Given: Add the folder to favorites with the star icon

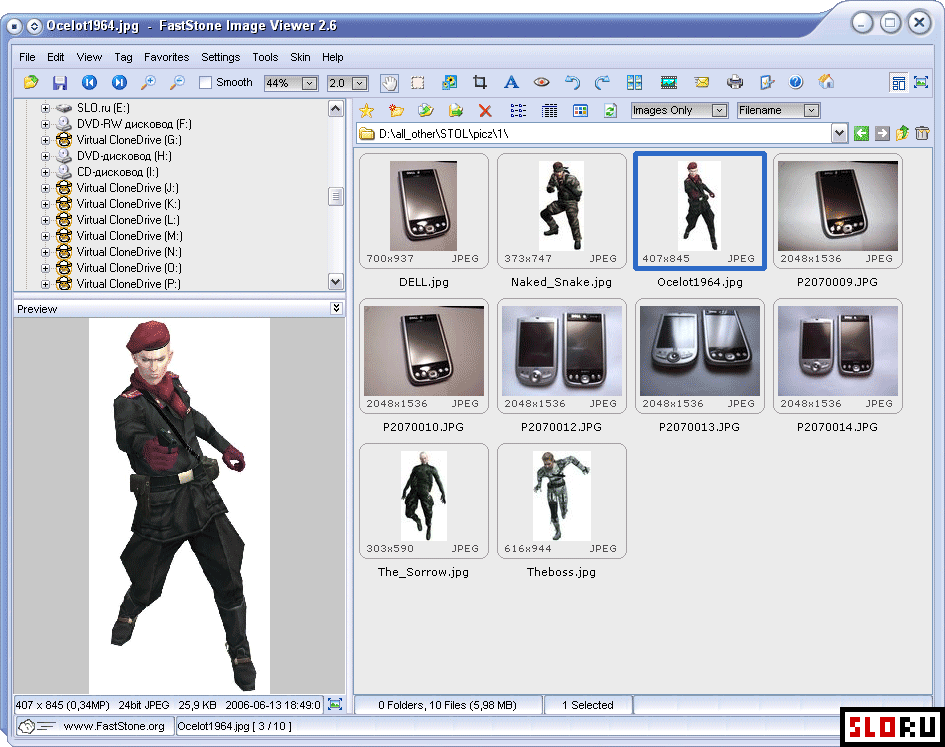Looking at the screenshot, I should 366,110.
